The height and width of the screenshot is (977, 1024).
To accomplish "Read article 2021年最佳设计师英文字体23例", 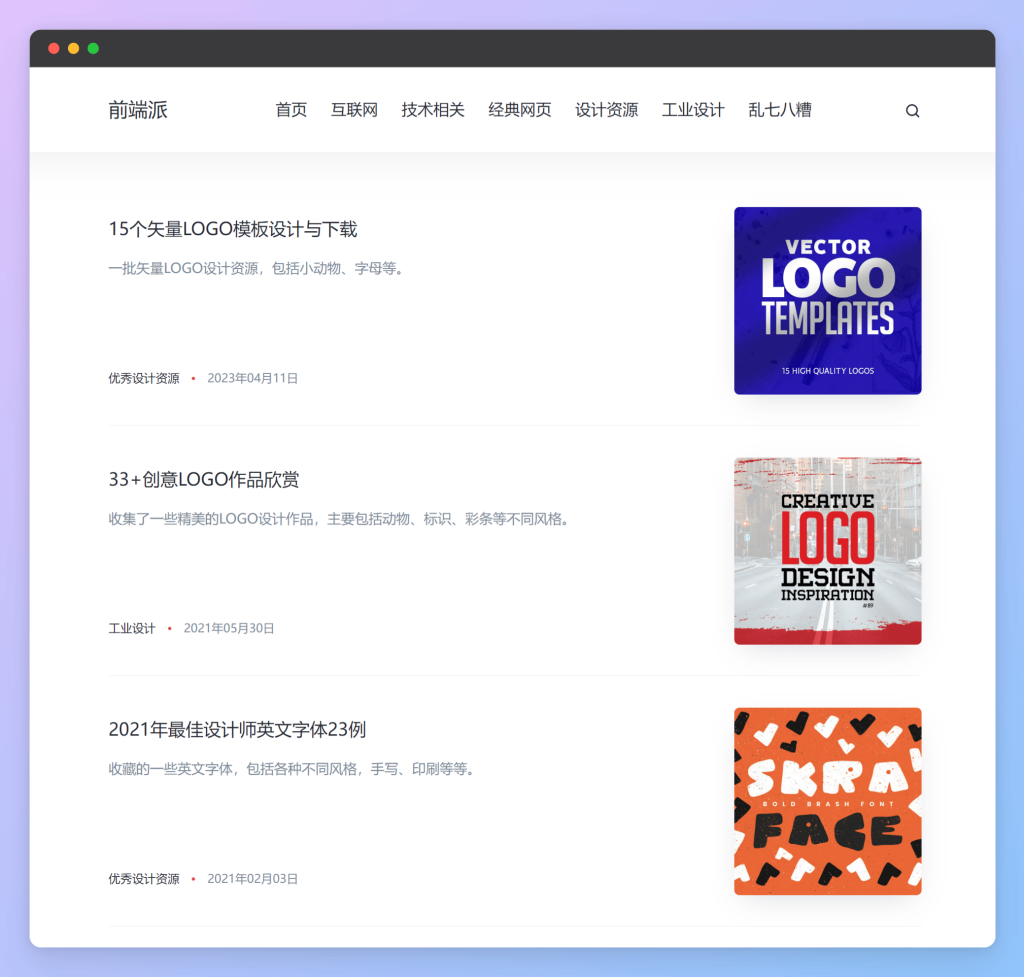I will pos(237,730).
